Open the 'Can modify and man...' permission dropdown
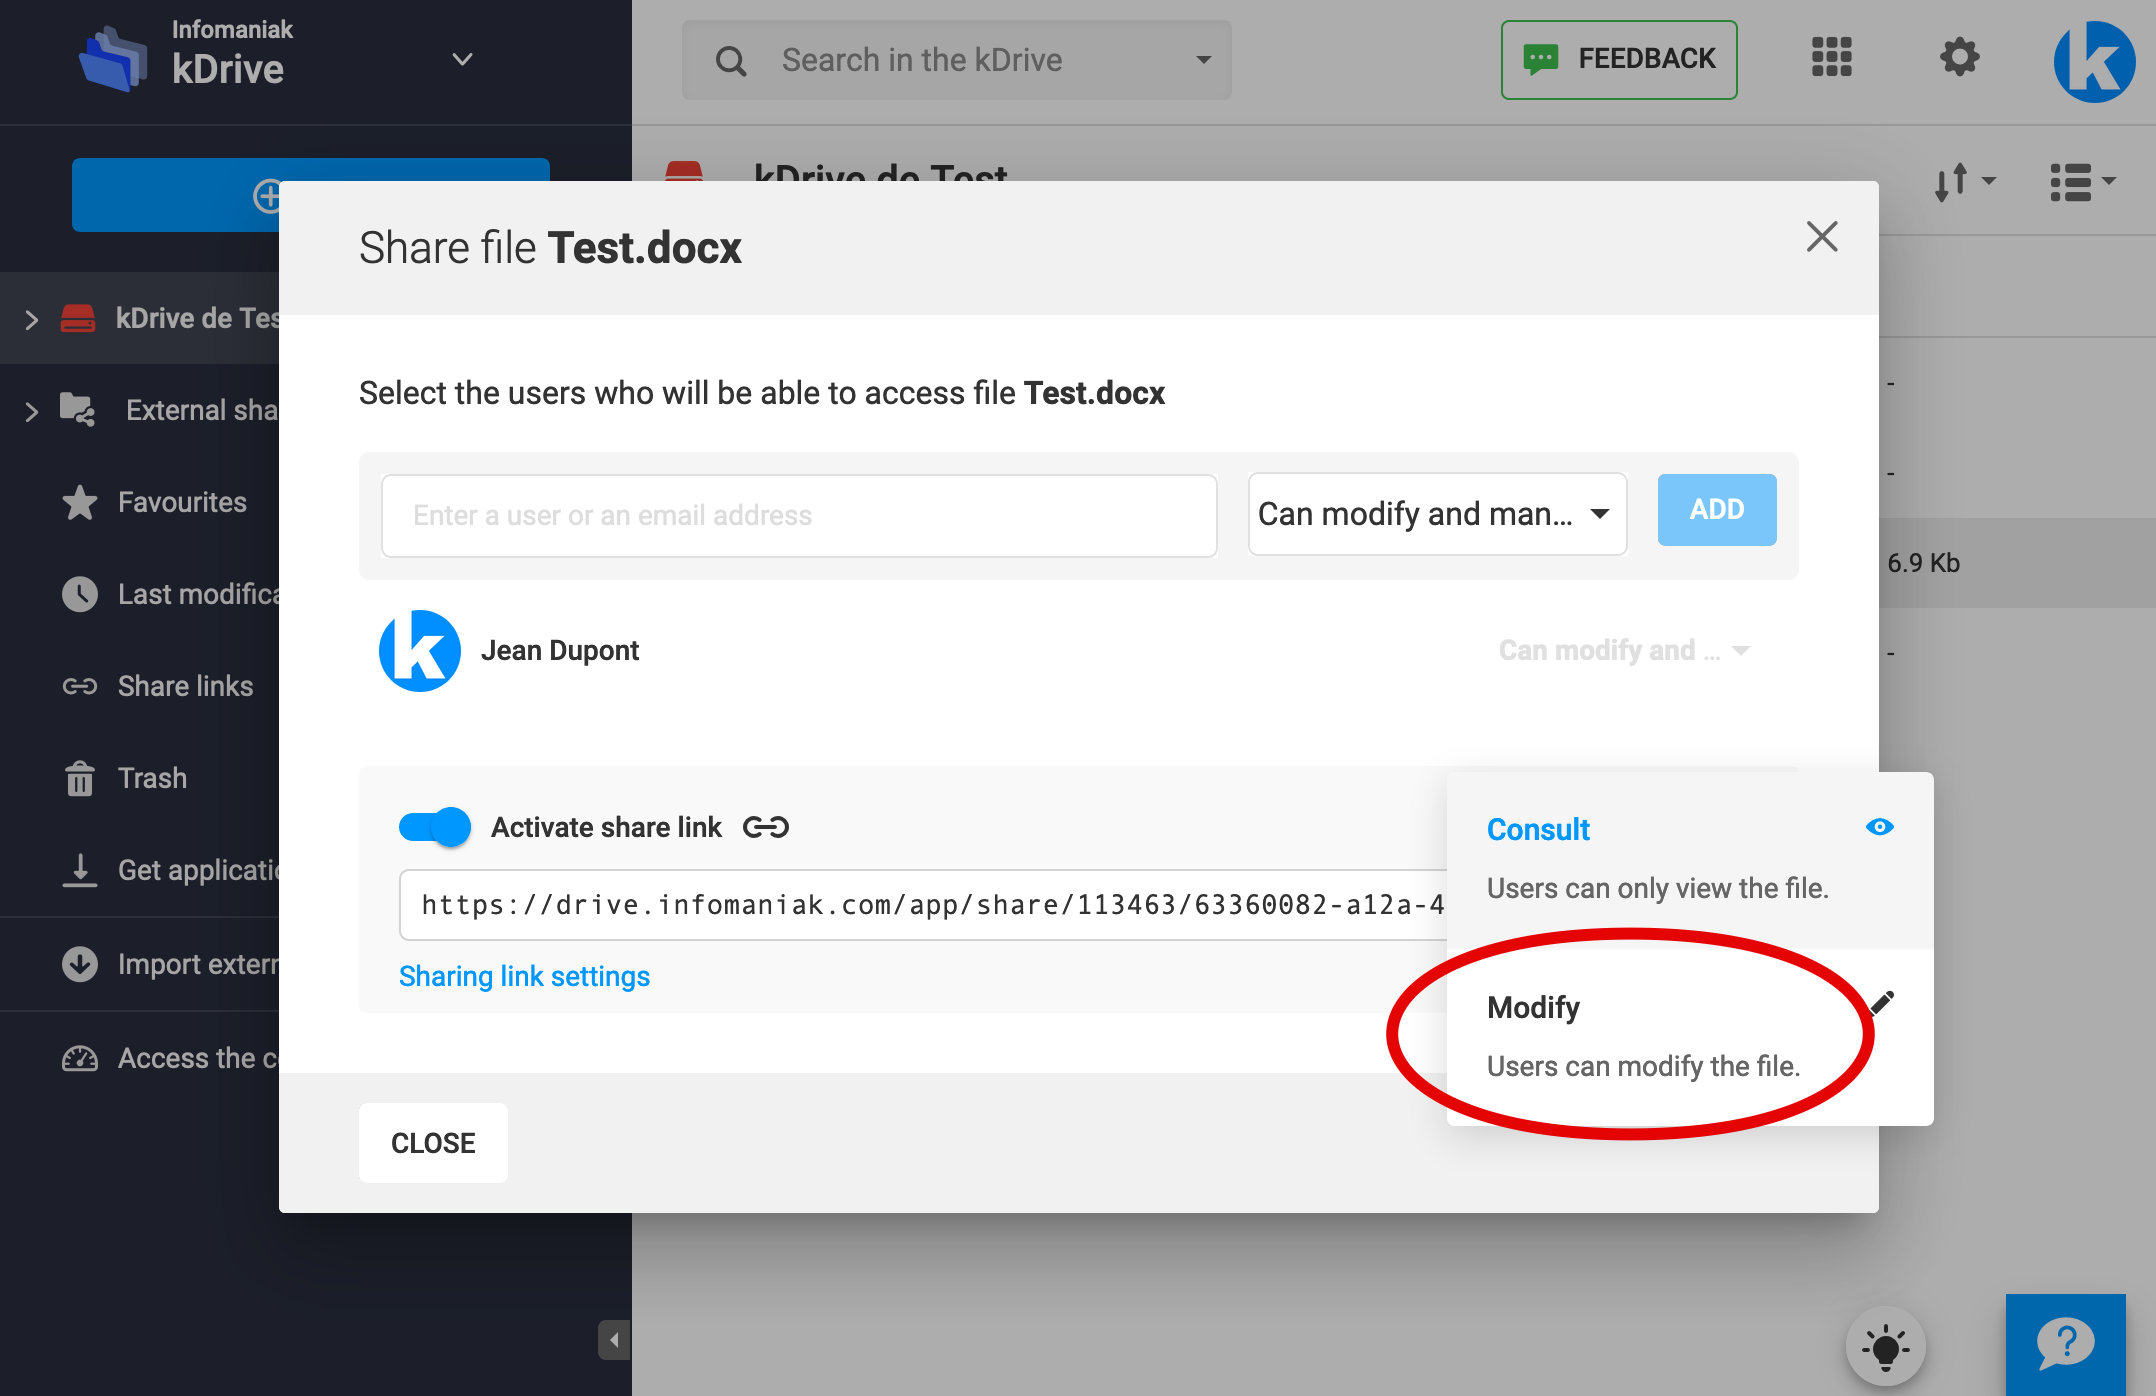 click(1437, 514)
